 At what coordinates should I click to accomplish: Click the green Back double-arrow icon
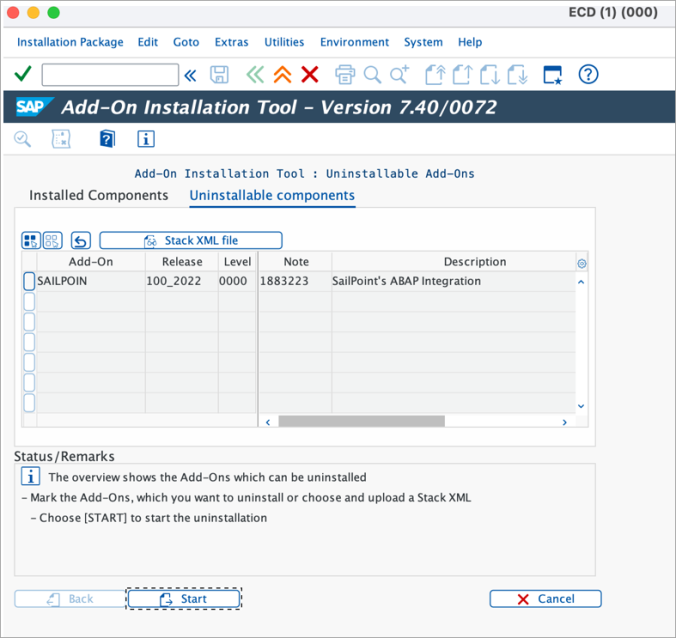[255, 74]
